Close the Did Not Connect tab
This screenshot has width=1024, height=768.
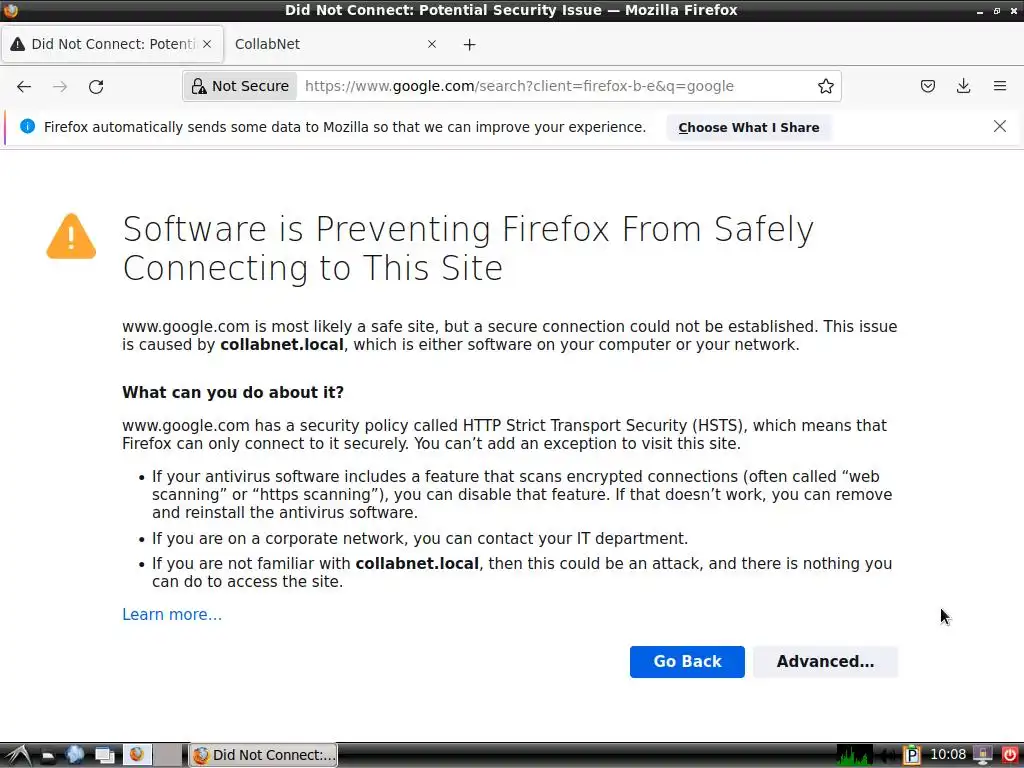207,44
